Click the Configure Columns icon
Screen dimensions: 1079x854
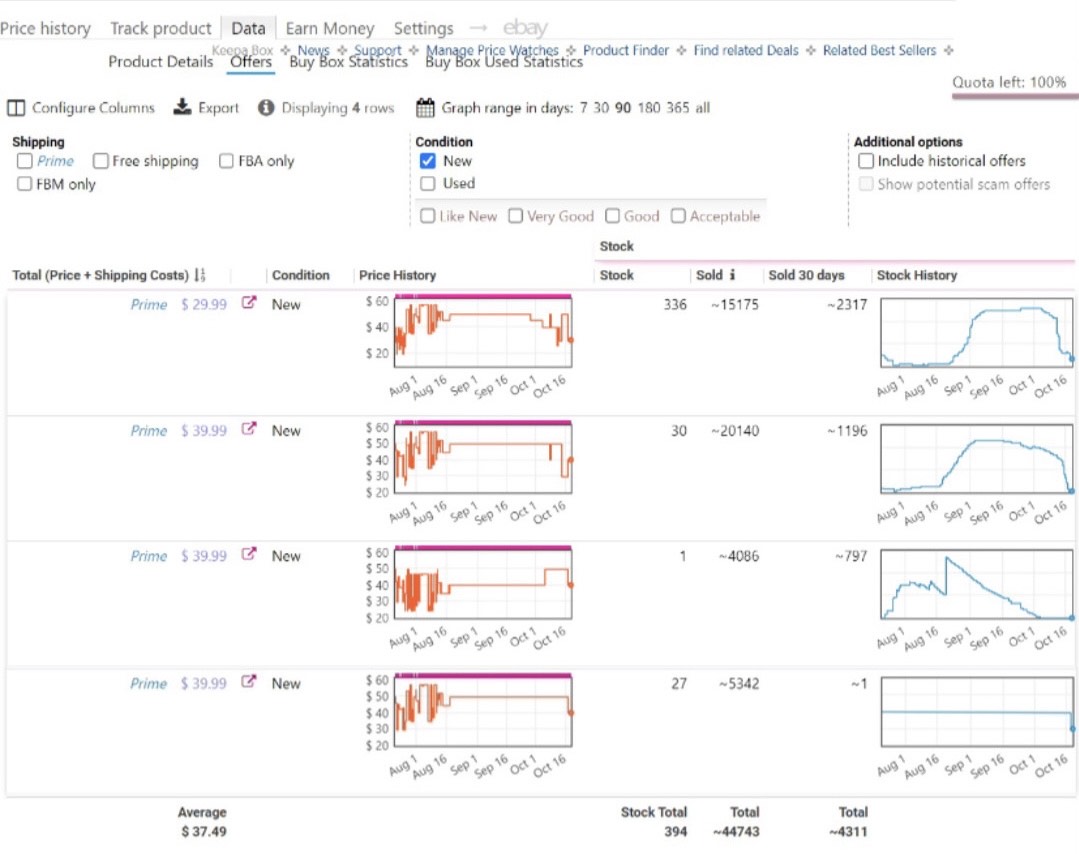tap(16, 108)
